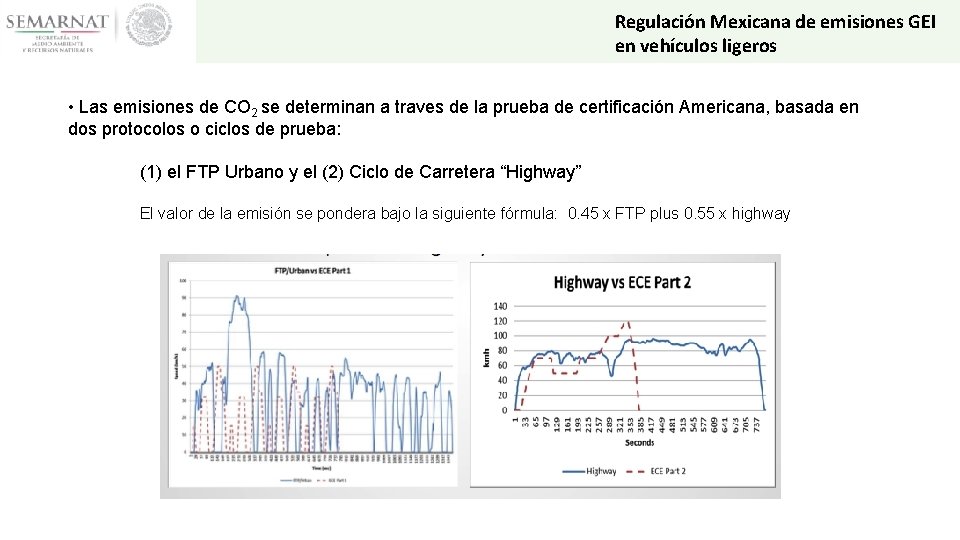
Task: Select the Highway legend entry
Action: (x=589, y=471)
